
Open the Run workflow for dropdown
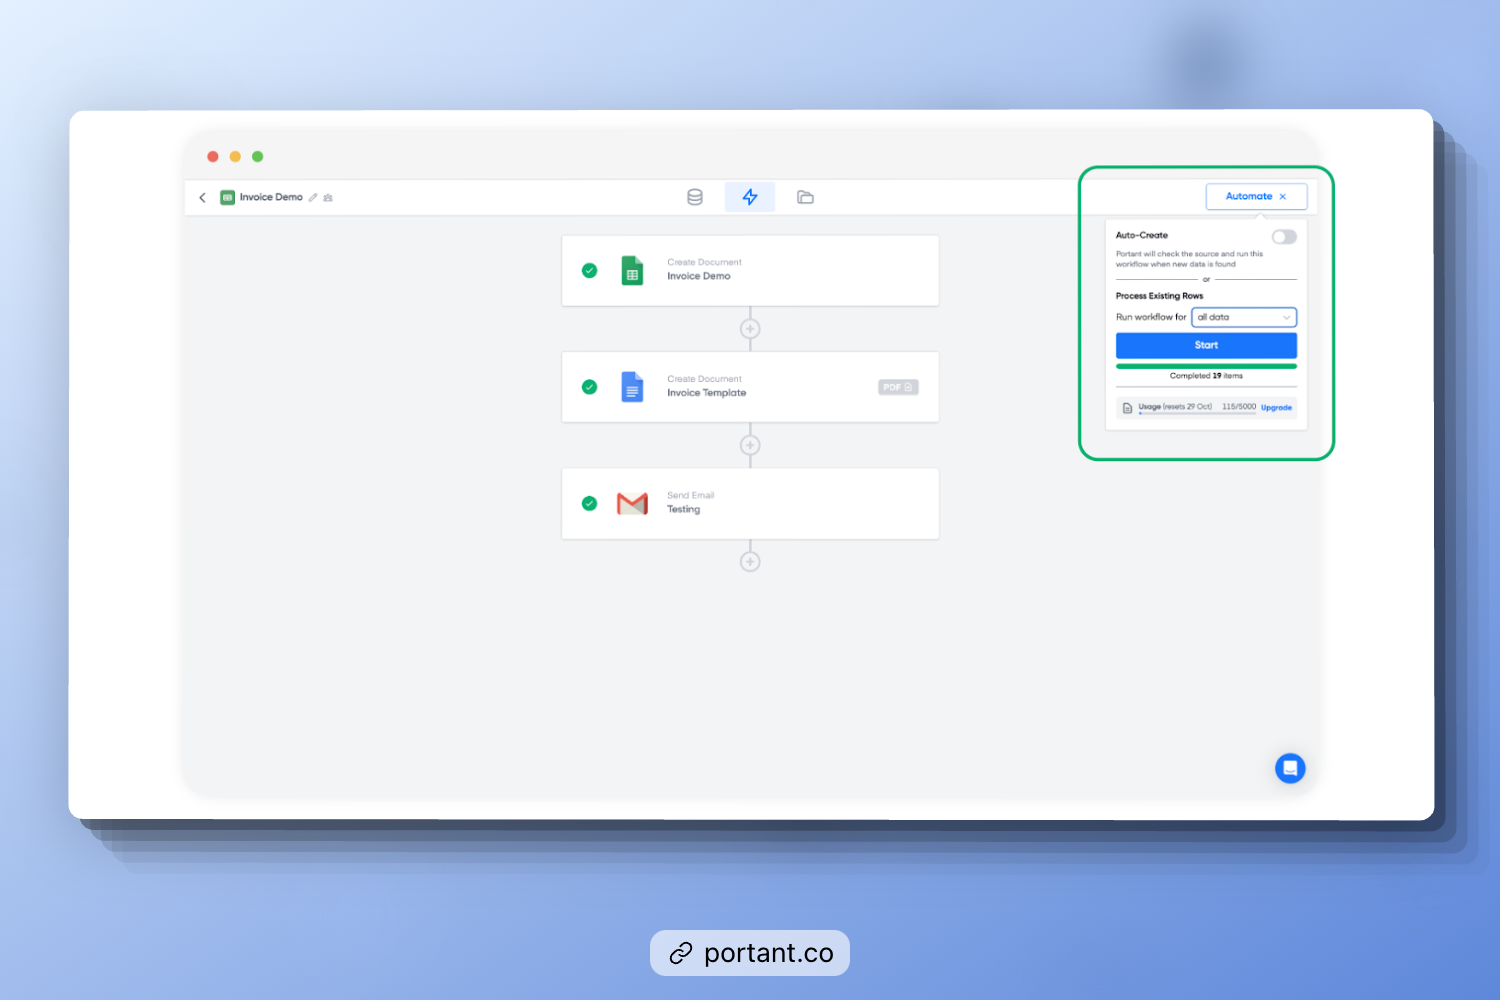coord(1243,317)
